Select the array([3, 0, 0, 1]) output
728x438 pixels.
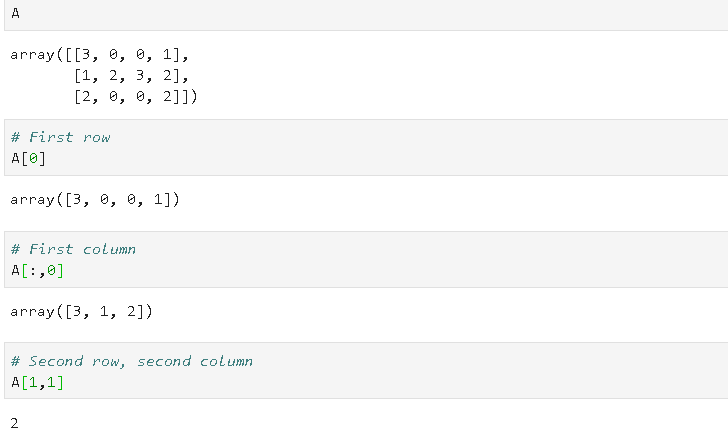pos(95,200)
